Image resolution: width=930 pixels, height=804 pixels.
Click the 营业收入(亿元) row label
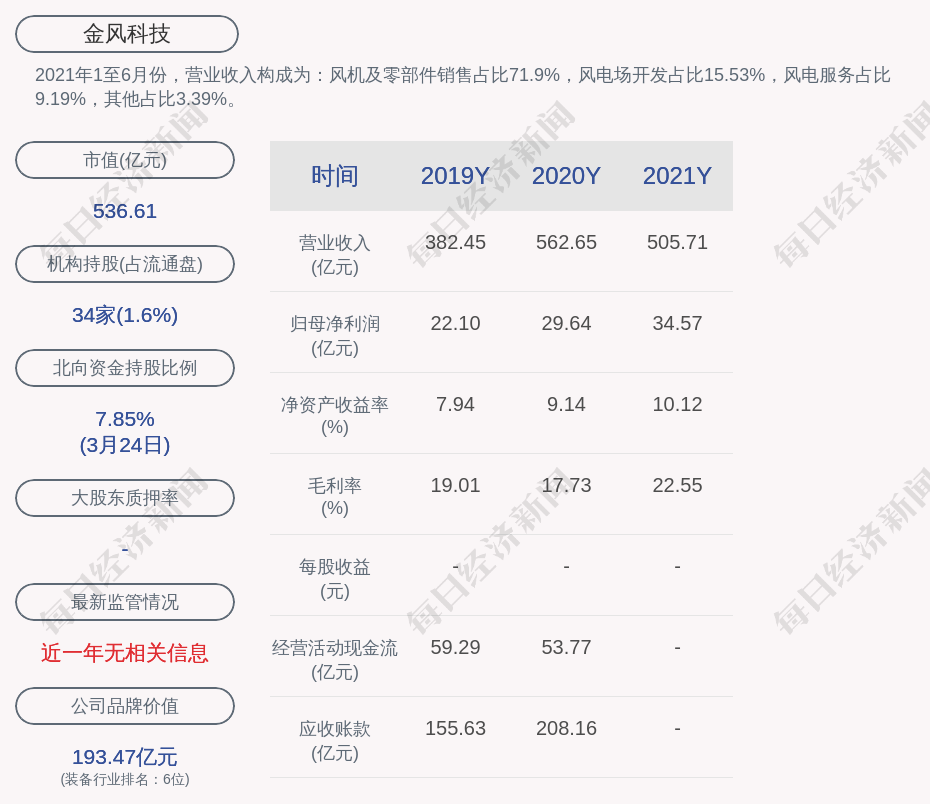[335, 254]
